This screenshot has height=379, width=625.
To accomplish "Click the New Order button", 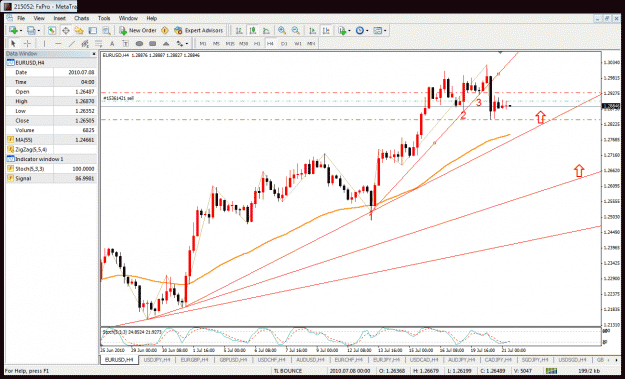I will (138, 30).
